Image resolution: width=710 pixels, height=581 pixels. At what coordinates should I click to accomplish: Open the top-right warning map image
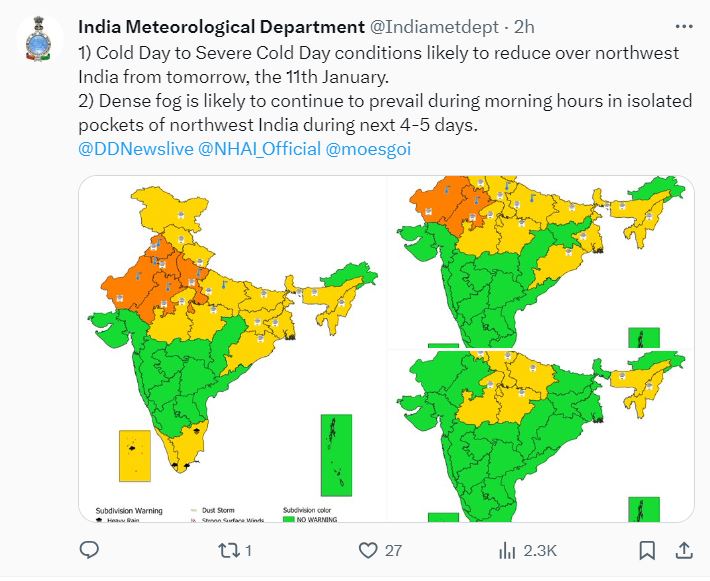point(540,262)
